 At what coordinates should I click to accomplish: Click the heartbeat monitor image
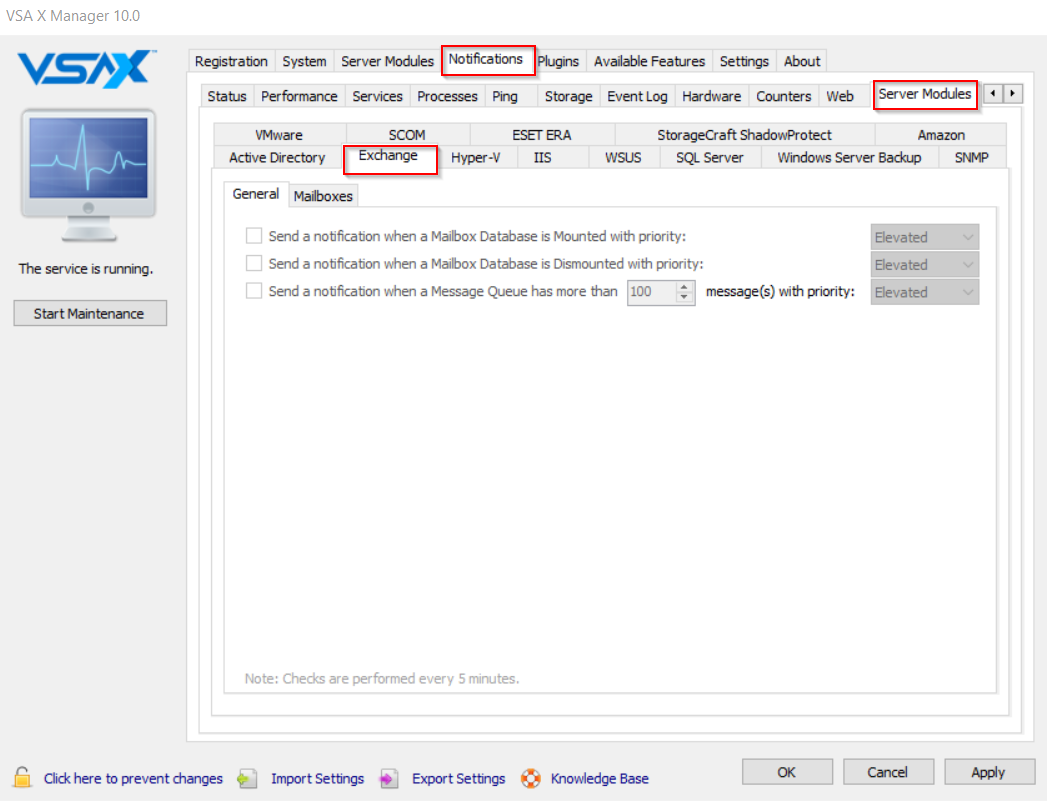88,175
